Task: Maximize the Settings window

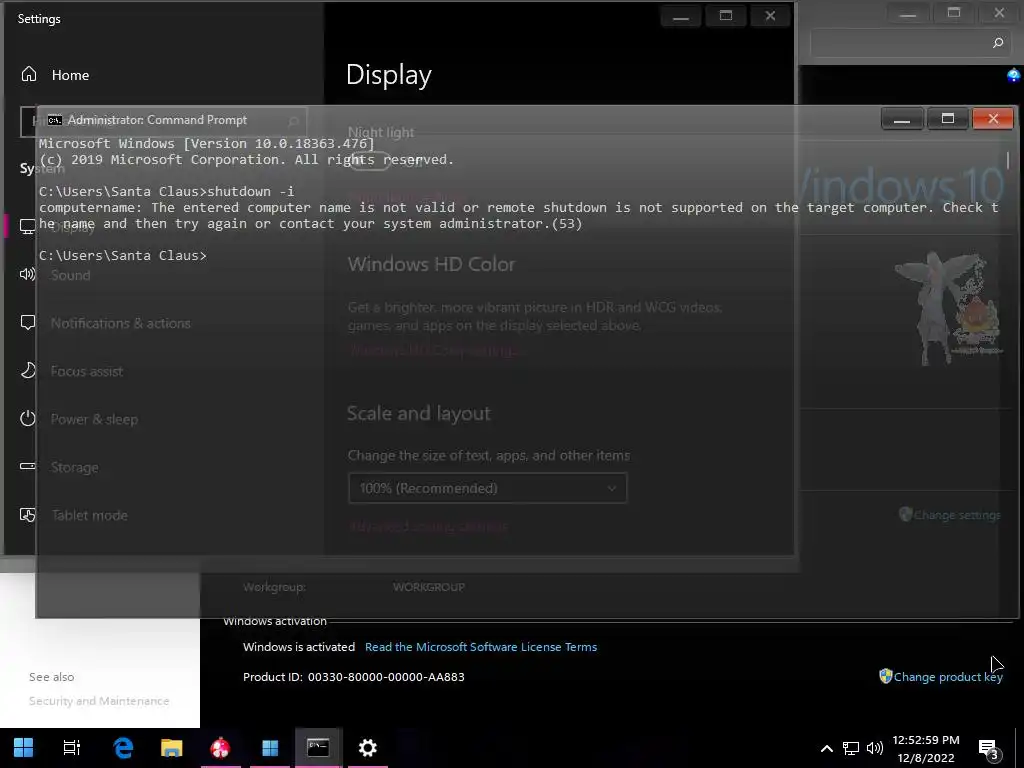Action: tap(726, 16)
